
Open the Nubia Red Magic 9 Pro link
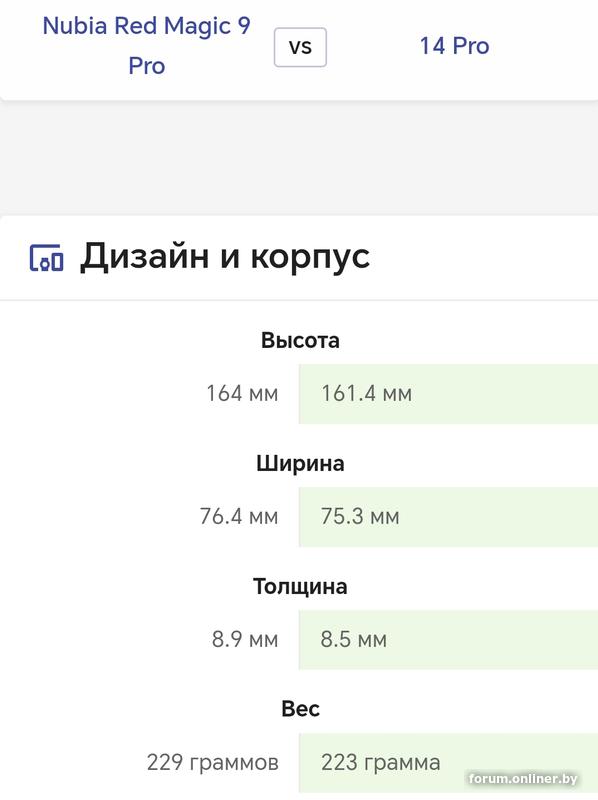point(146,46)
